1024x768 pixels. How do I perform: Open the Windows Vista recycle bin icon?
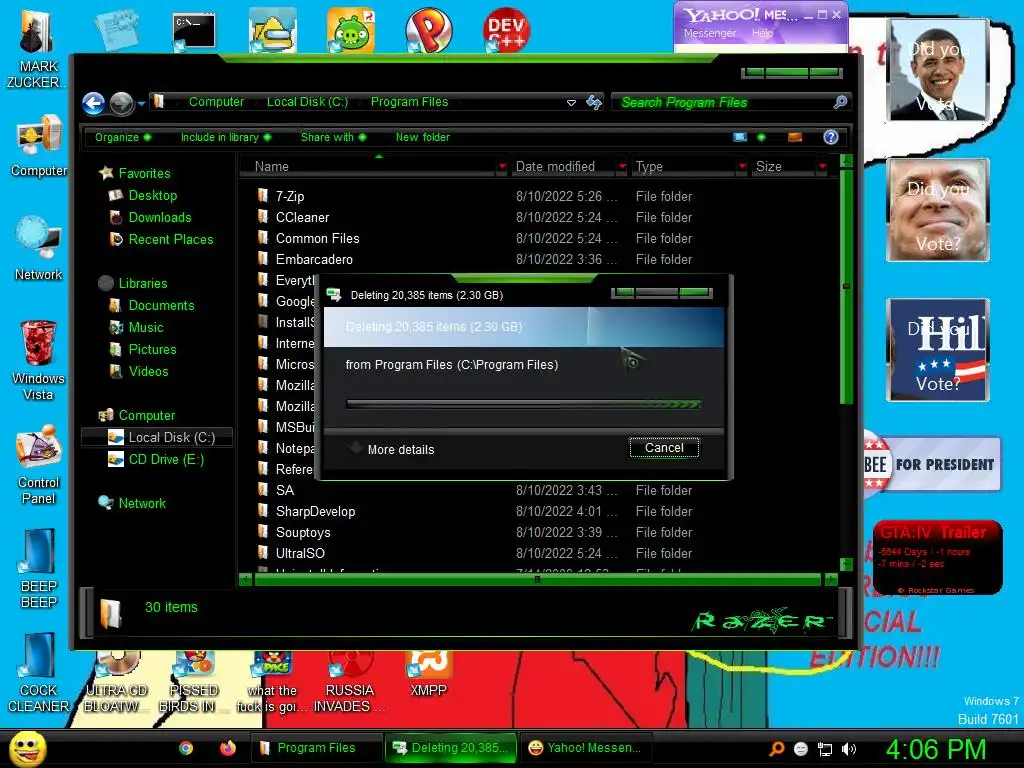click(x=38, y=360)
